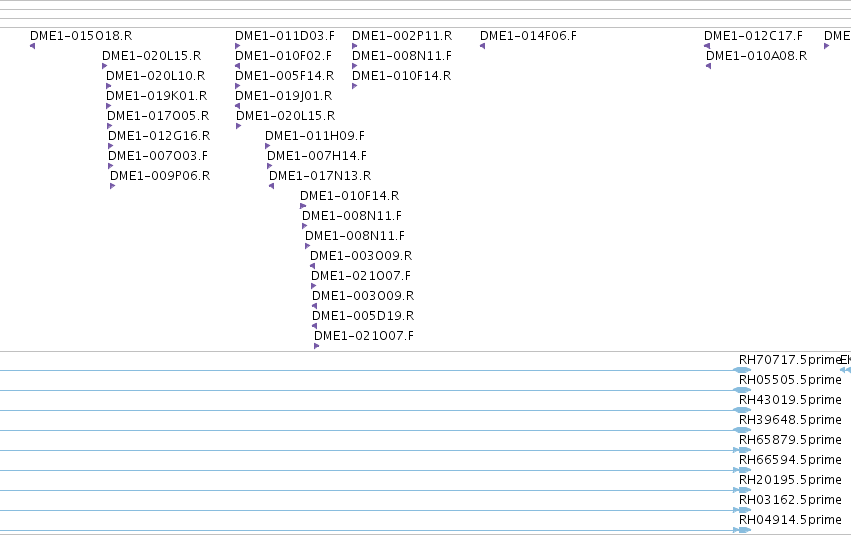The height and width of the screenshot is (535, 851).
Task: Click the RH39648.5prime EST label
Action: [790, 421]
